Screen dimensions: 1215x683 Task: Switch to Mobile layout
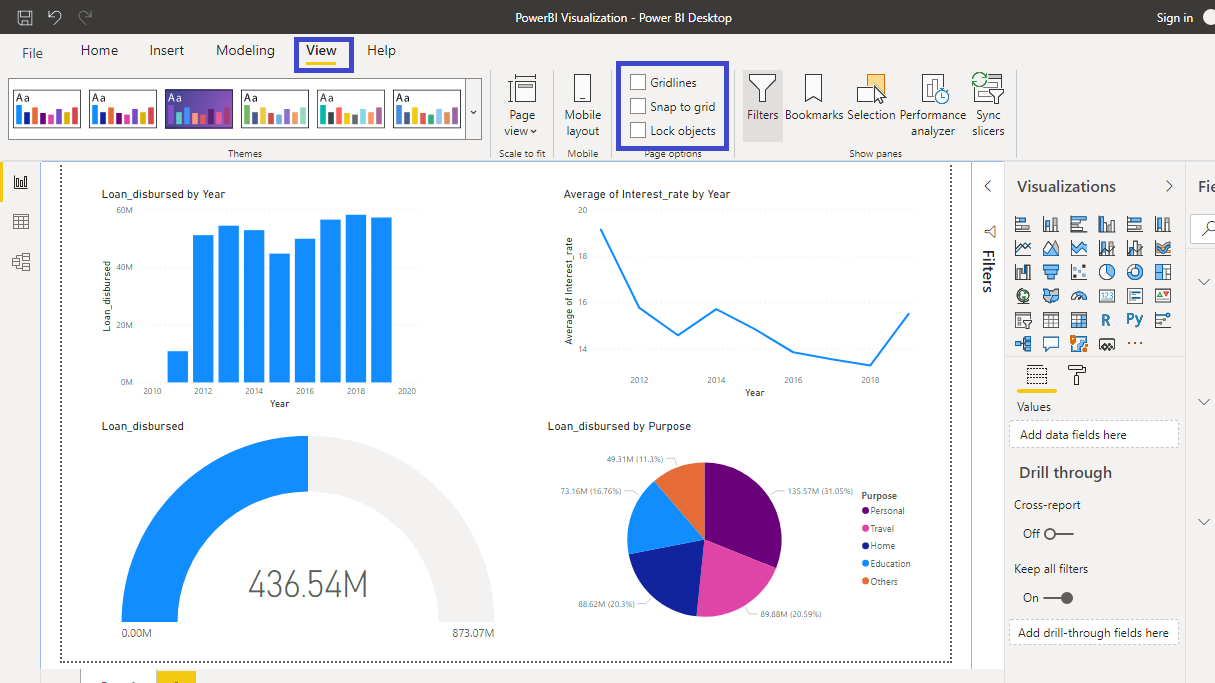[582, 104]
